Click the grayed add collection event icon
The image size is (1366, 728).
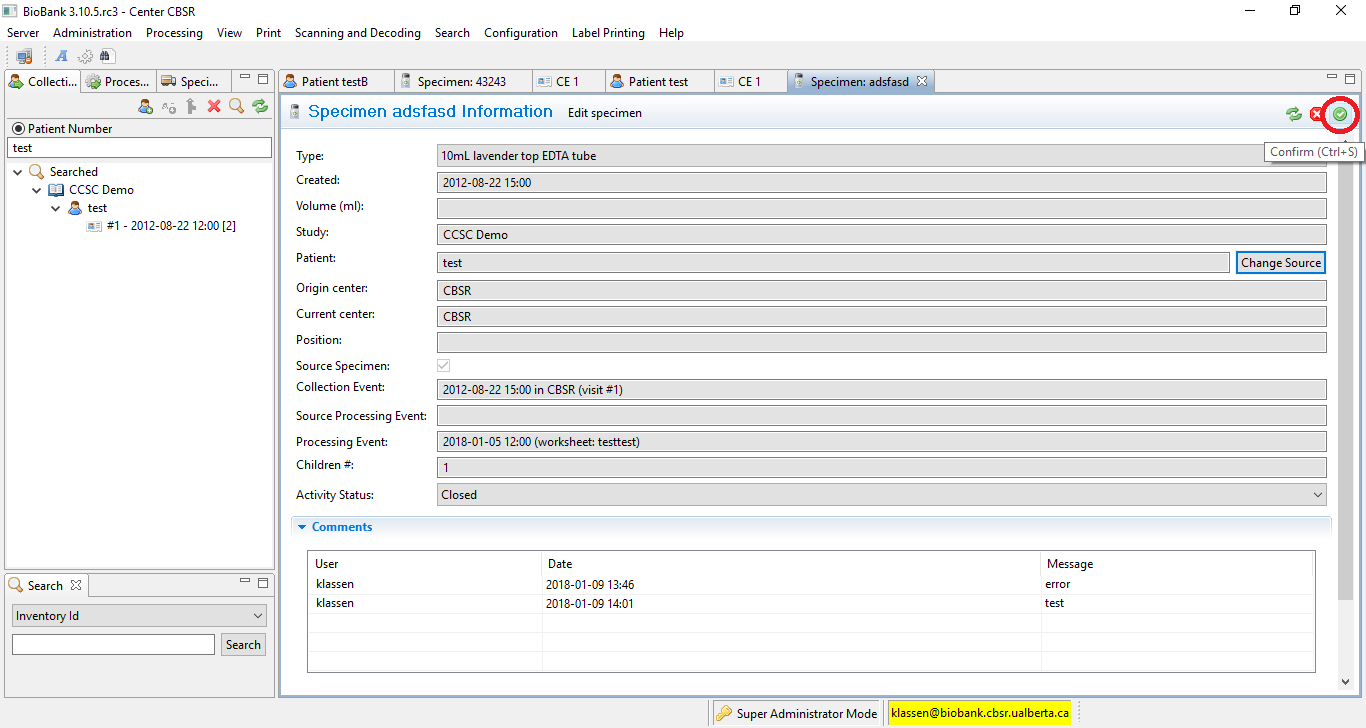pos(169,106)
